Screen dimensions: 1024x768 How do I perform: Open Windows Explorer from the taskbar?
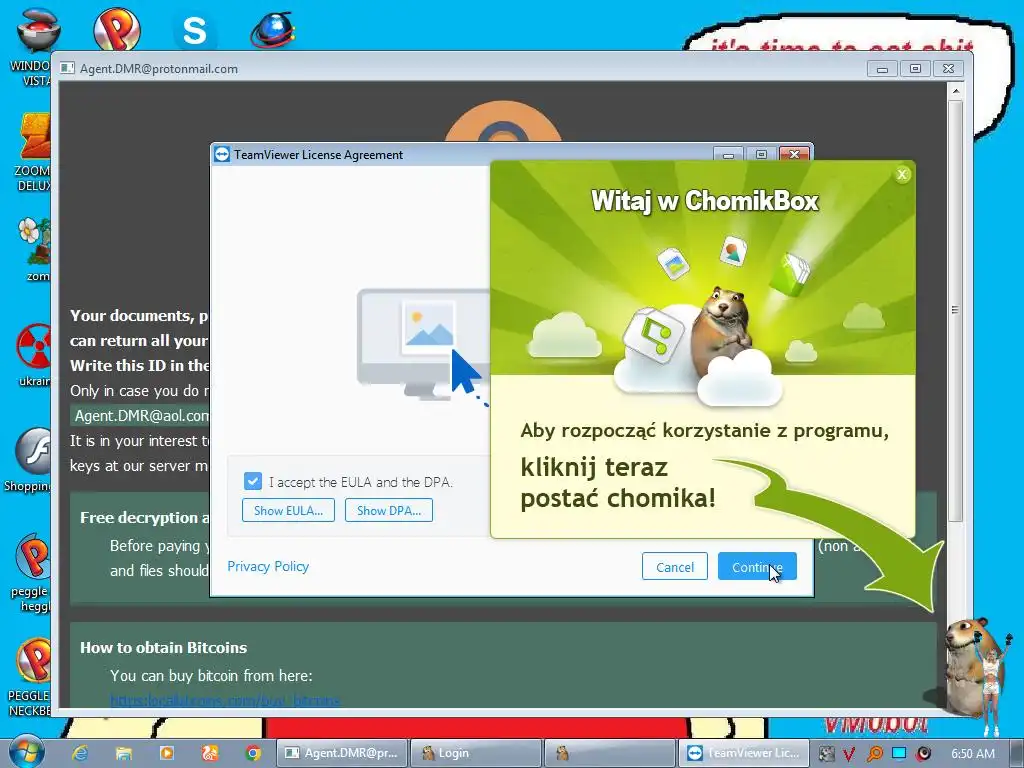(x=123, y=753)
